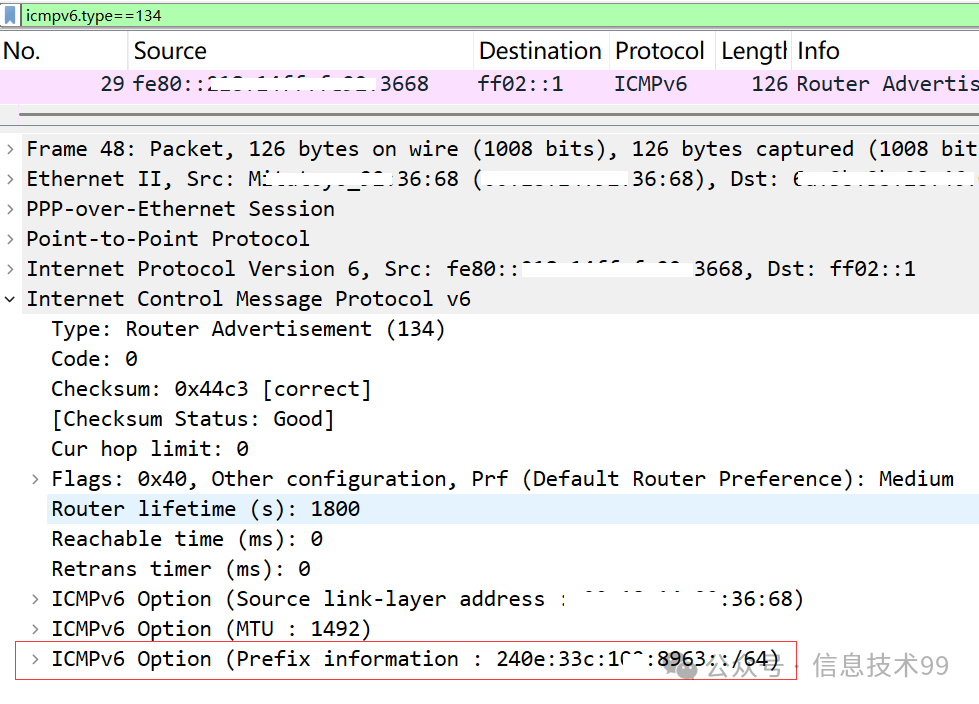Select the Checksum: 0x44c3 field
The width and height of the screenshot is (979, 704).
tap(210, 389)
